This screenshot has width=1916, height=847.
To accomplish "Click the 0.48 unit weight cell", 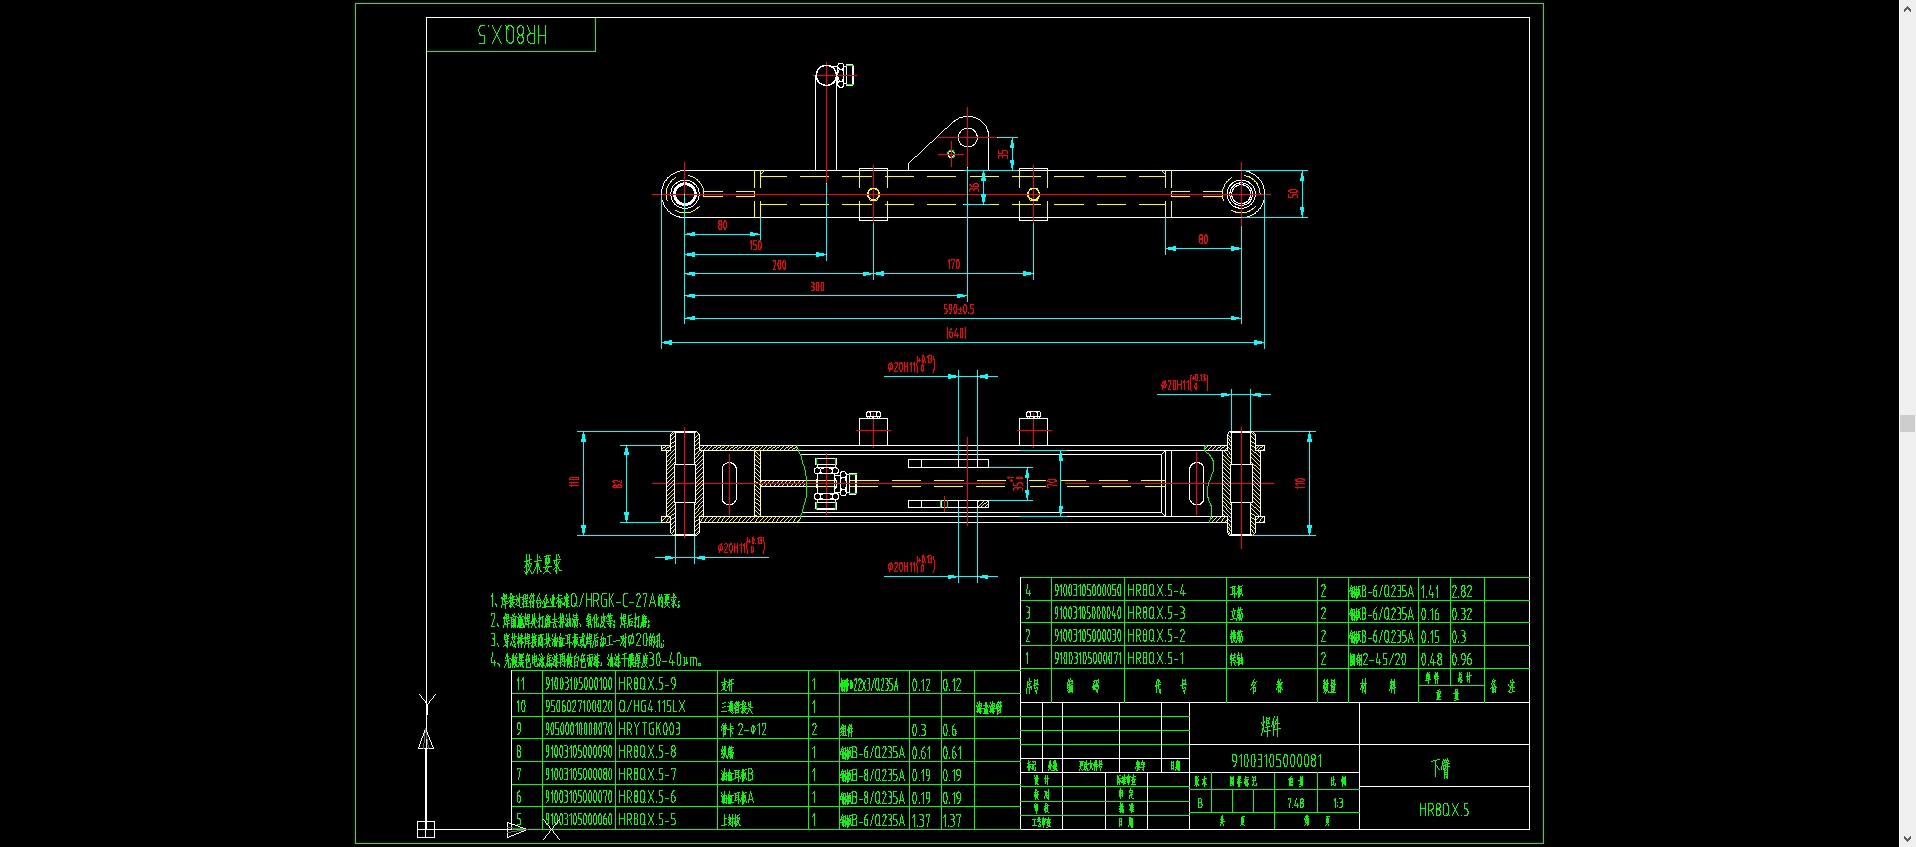I will [1432, 660].
